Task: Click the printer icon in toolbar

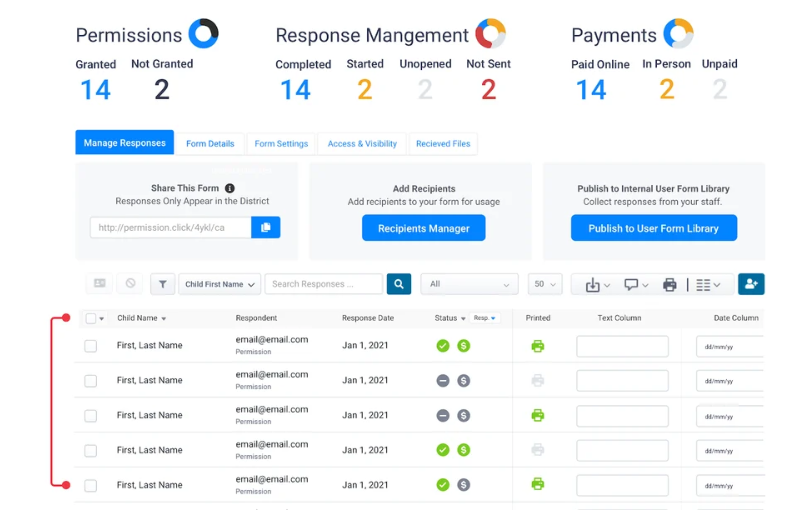Action: pyautogui.click(x=669, y=285)
